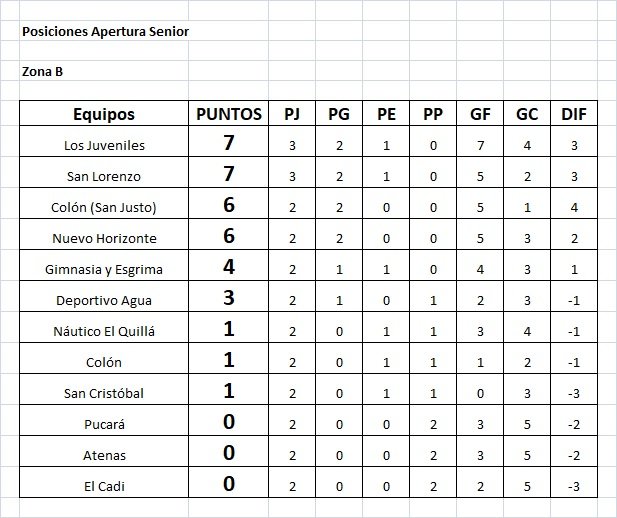Image resolution: width=617 pixels, height=518 pixels.
Task: Select the Deportivo Agua points value 3
Action: [x=229, y=296]
